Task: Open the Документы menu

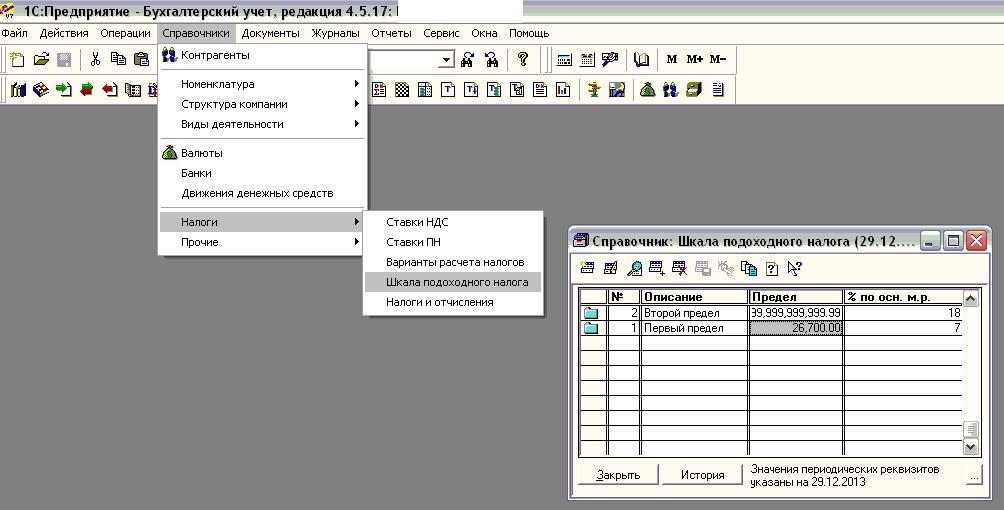Action: [270, 33]
